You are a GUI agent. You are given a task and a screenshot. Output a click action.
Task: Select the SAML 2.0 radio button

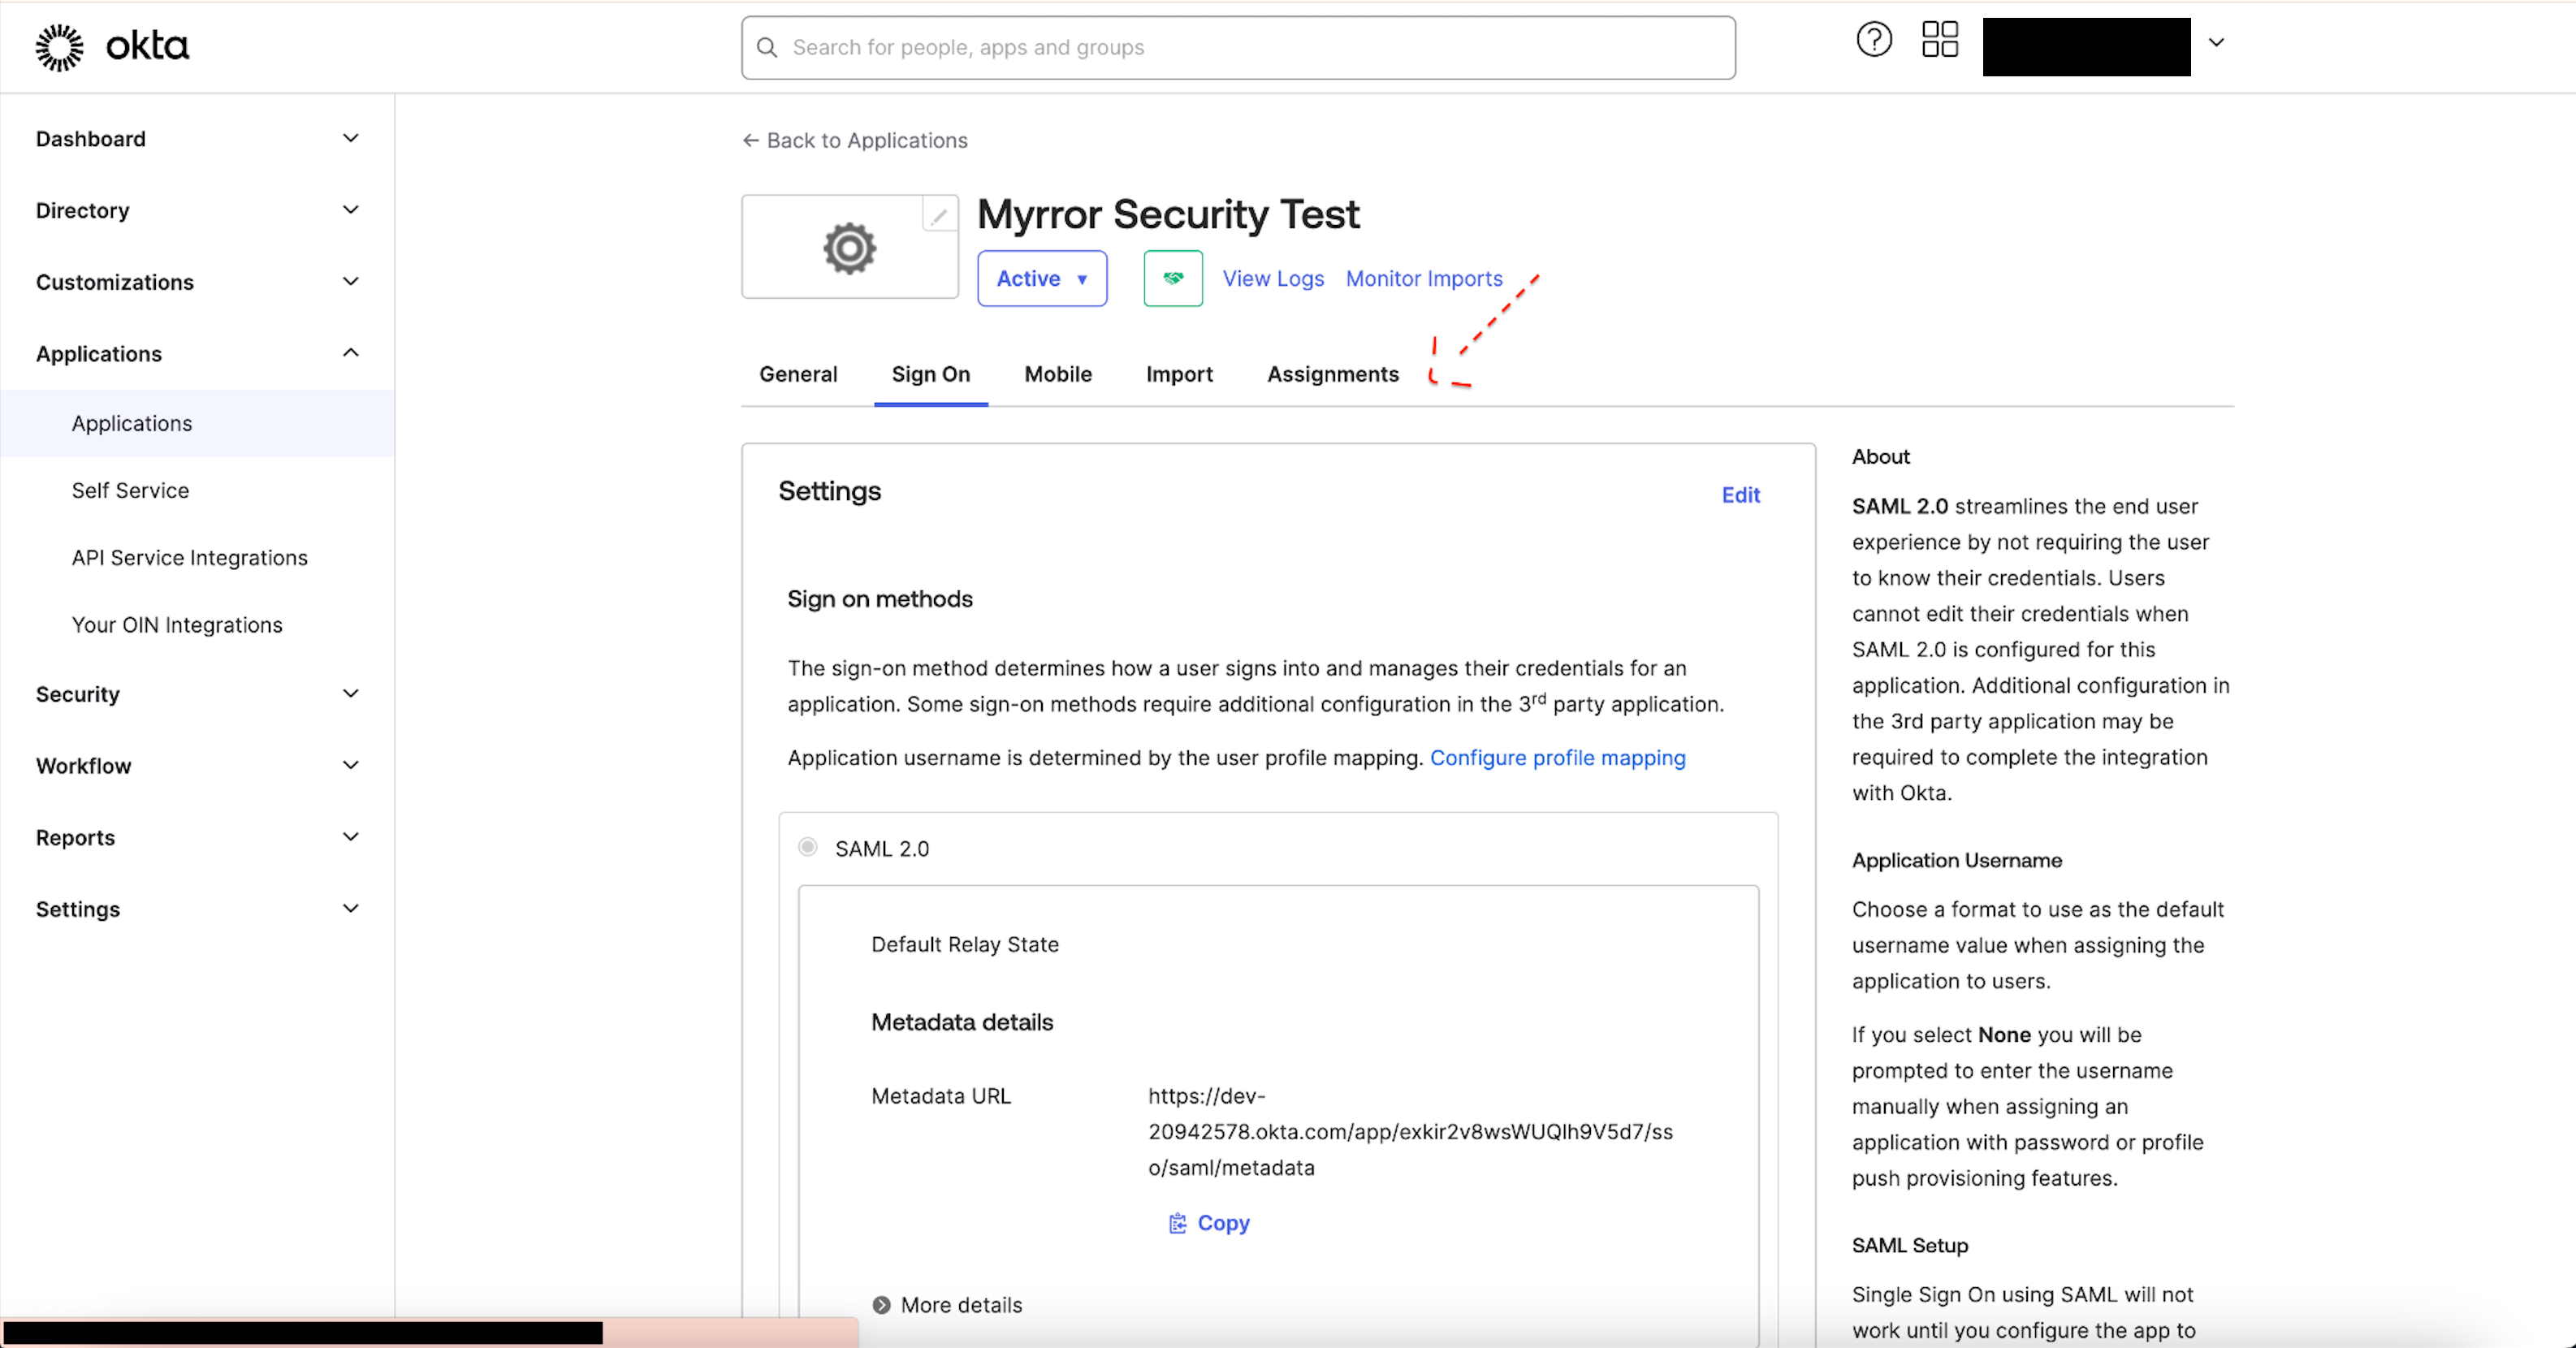tap(806, 847)
